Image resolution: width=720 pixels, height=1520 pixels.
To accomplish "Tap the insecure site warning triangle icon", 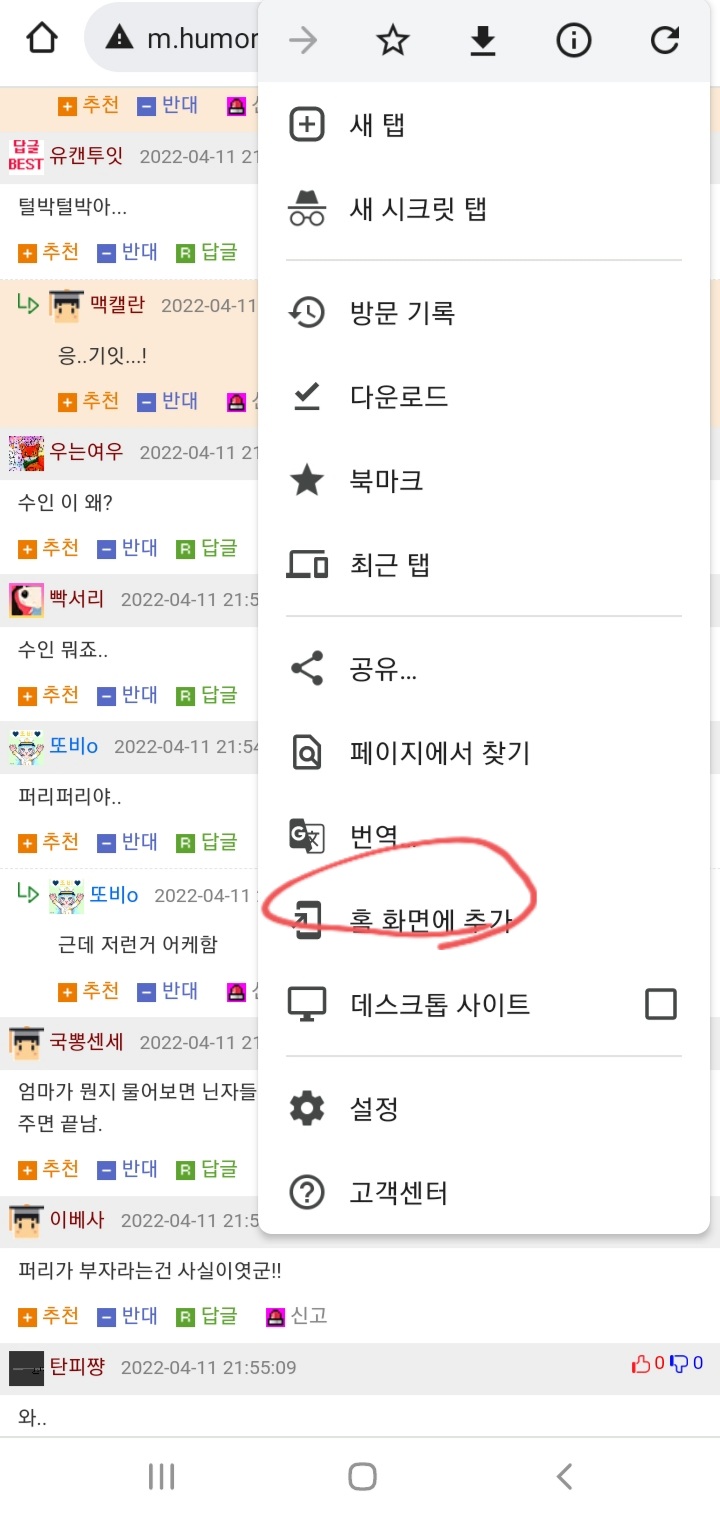I will (x=119, y=39).
